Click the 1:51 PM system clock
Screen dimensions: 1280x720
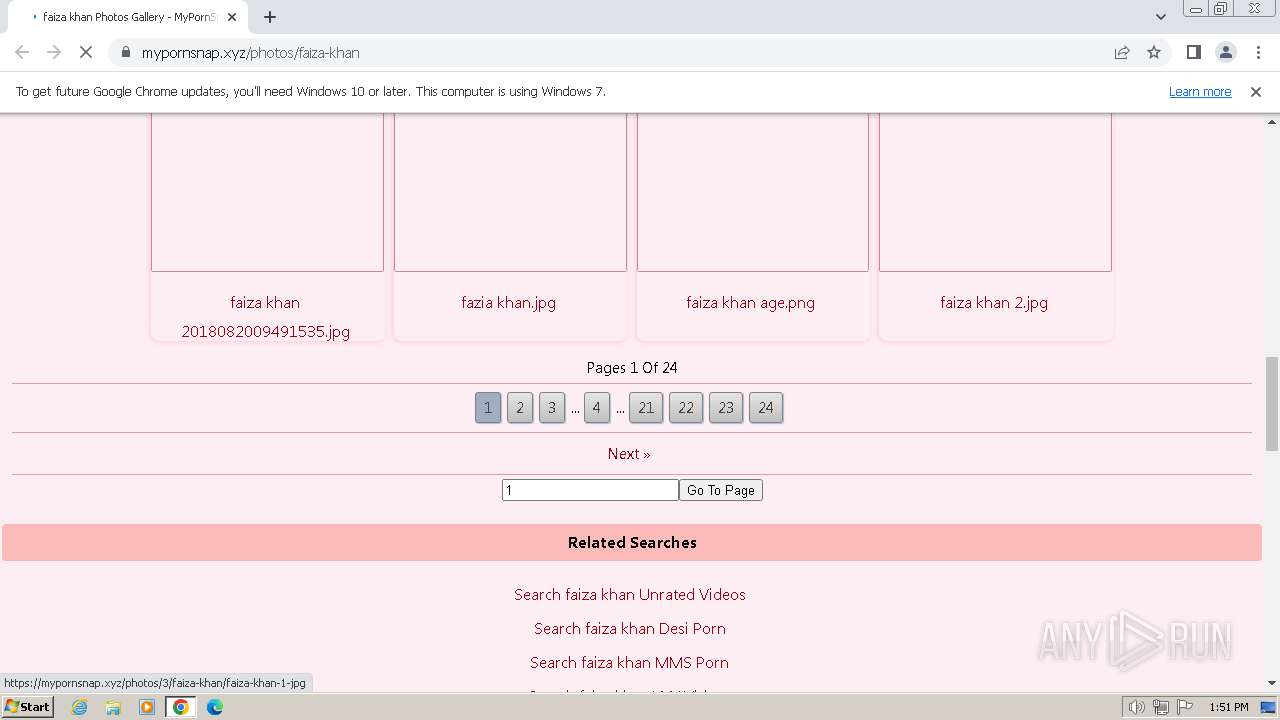click(1229, 707)
